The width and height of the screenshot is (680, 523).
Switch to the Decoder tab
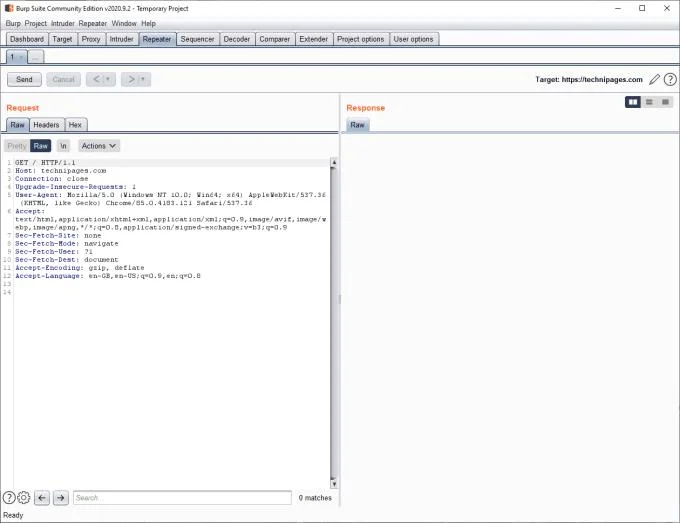click(x=237, y=39)
